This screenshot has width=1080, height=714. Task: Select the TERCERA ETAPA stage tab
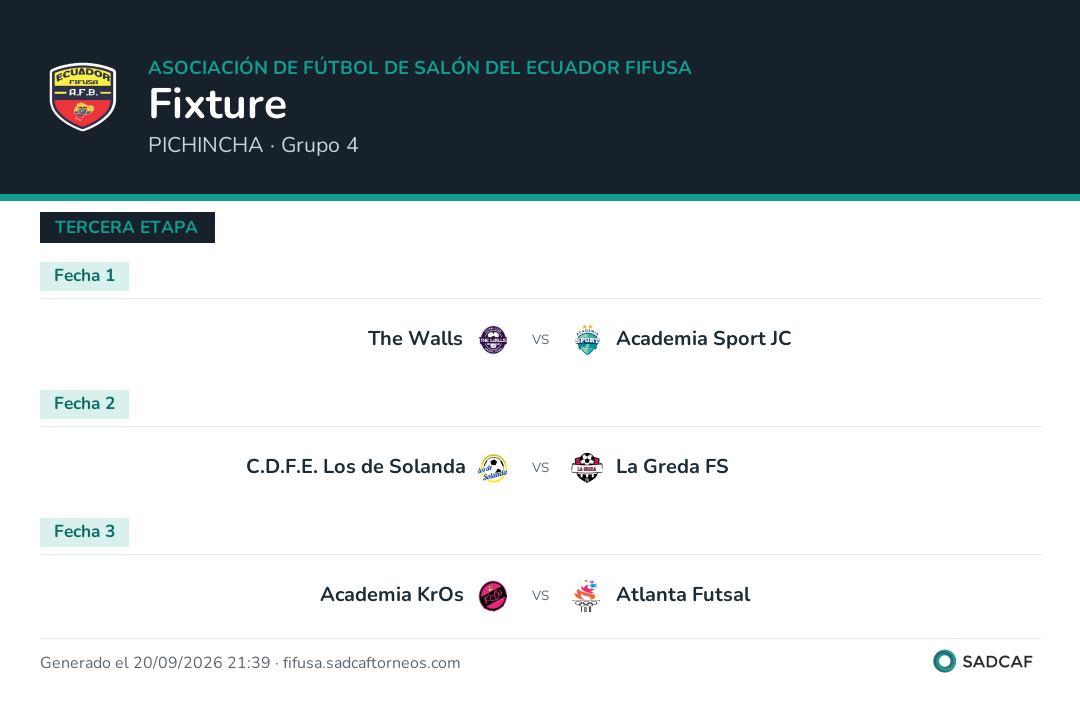coord(127,227)
